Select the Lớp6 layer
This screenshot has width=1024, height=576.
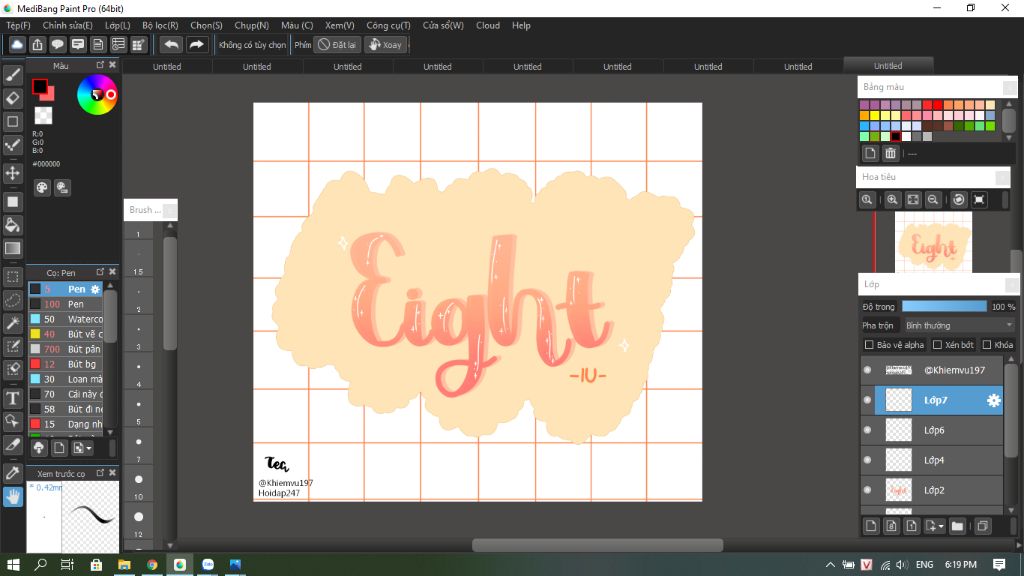coord(933,430)
